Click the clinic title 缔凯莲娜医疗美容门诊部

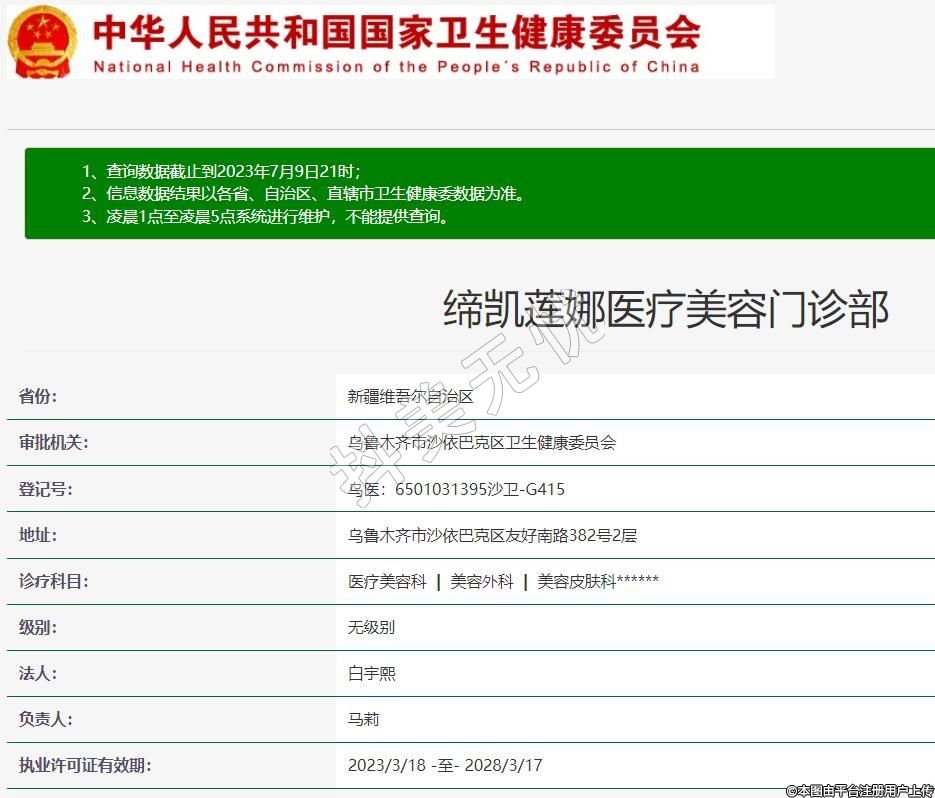pos(665,310)
